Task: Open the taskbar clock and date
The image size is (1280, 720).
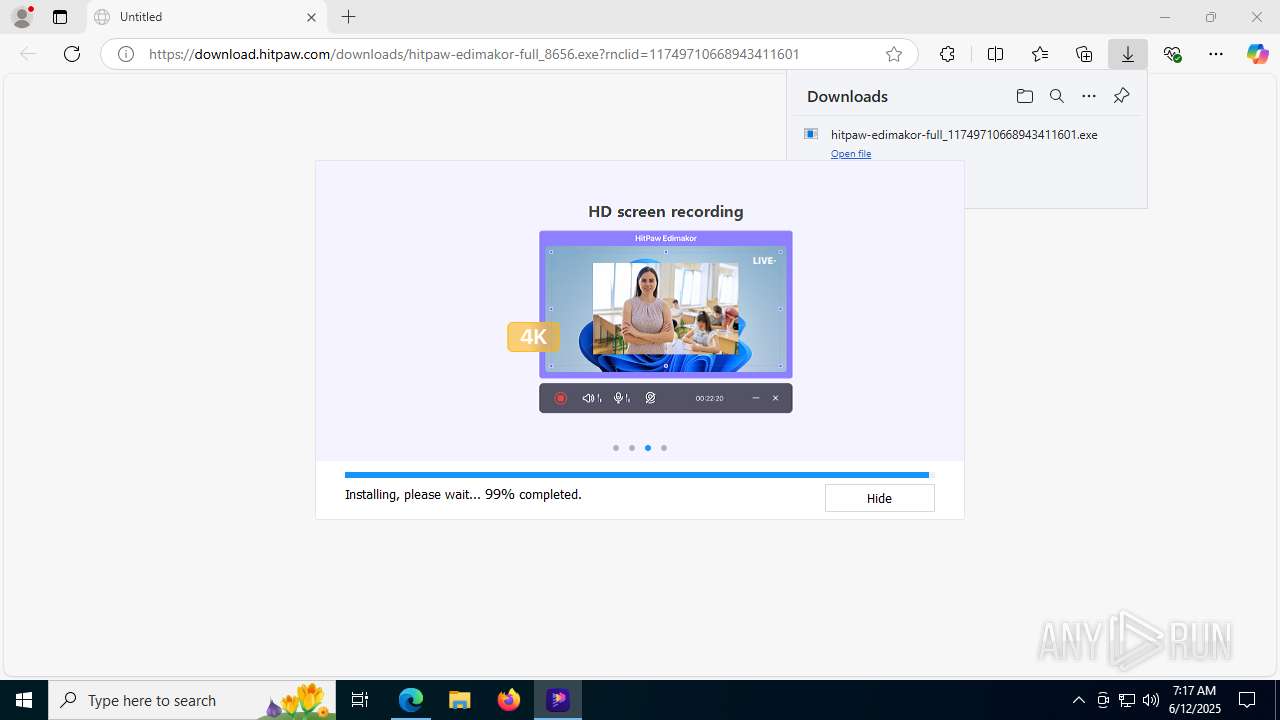Action: 1194,700
